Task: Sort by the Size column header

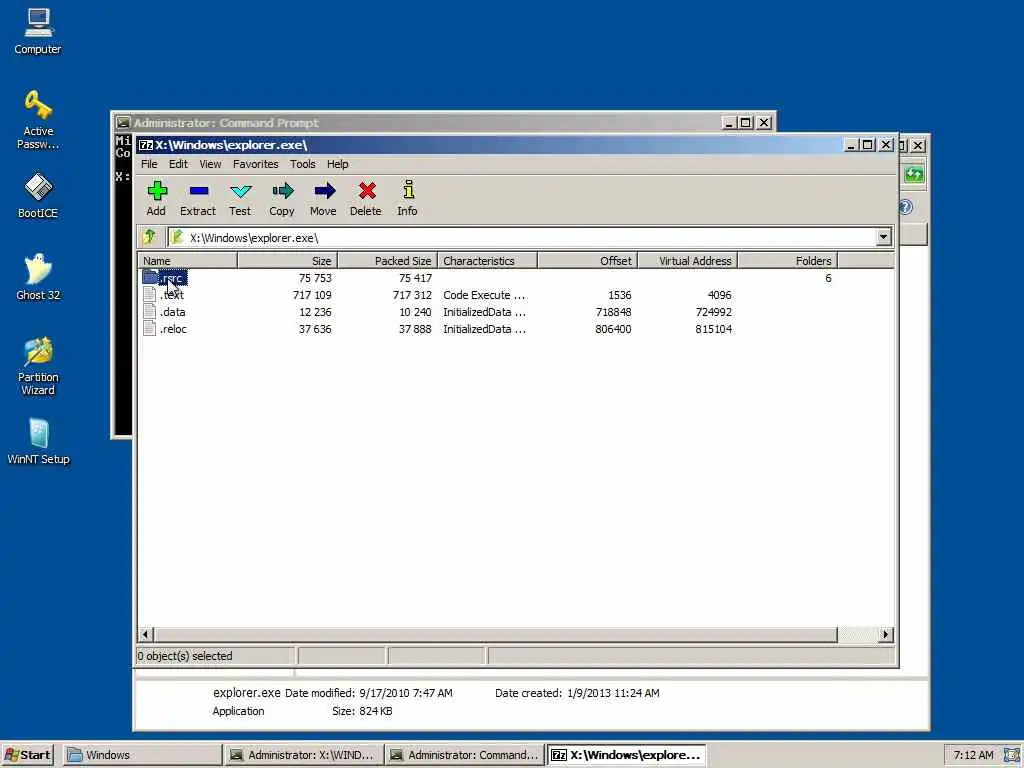Action: [287, 261]
